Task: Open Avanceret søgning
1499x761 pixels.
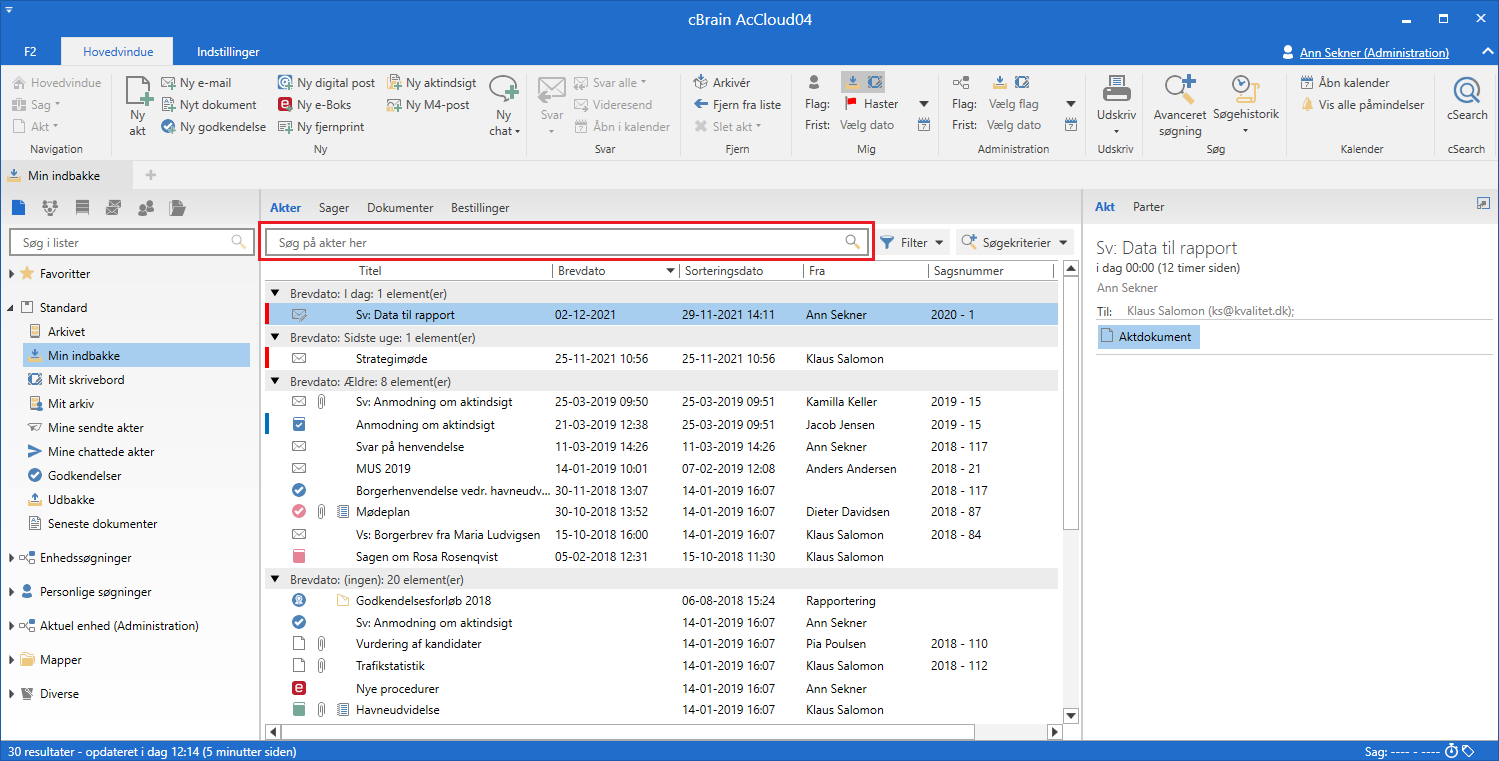Action: point(1180,107)
